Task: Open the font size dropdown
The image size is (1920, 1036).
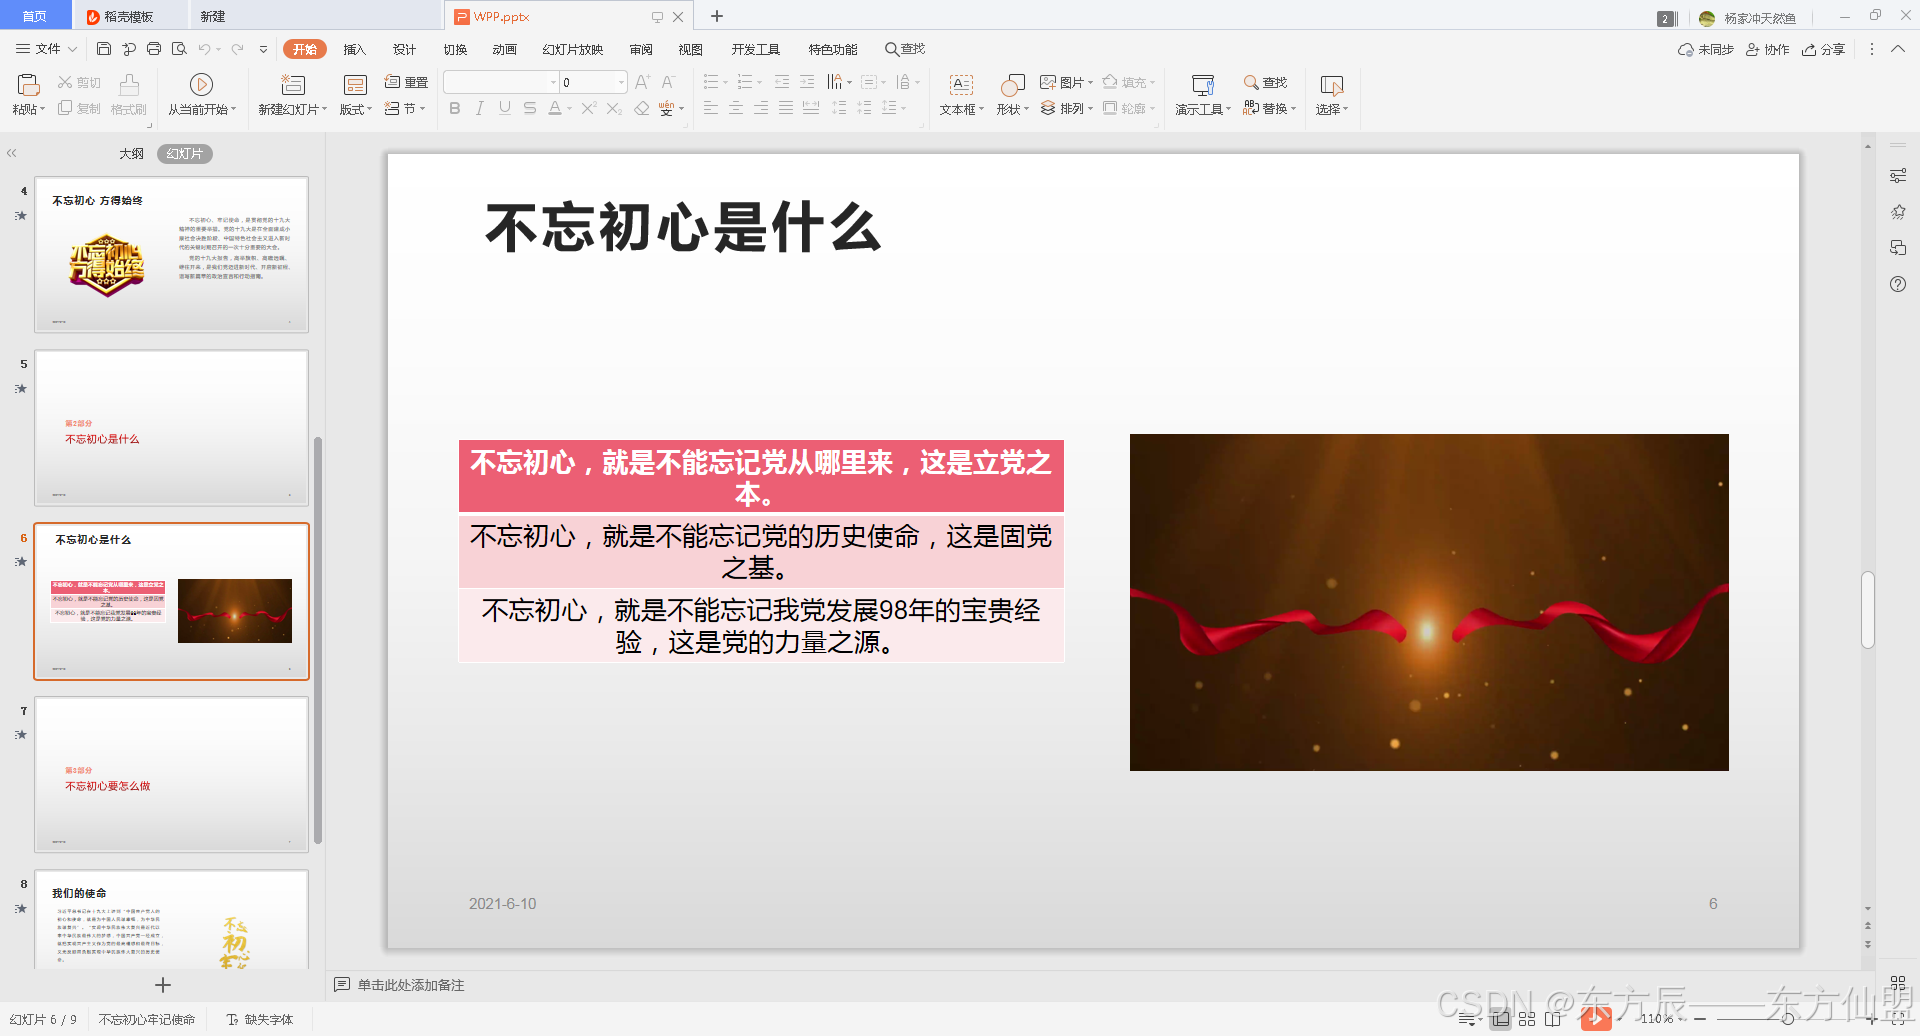Action: pos(621,82)
